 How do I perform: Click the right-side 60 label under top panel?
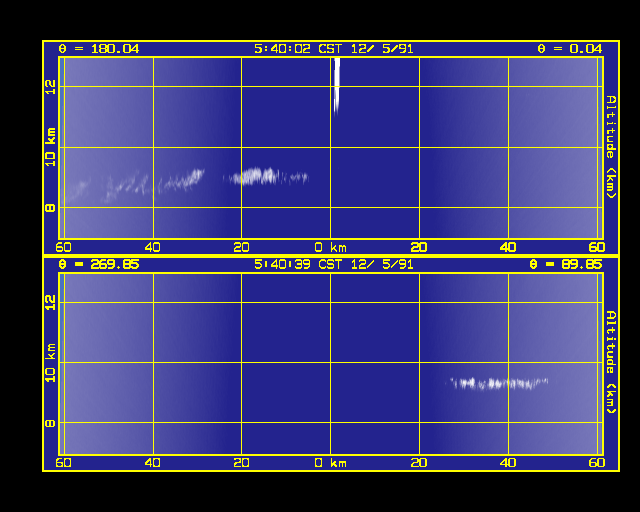coord(597,247)
